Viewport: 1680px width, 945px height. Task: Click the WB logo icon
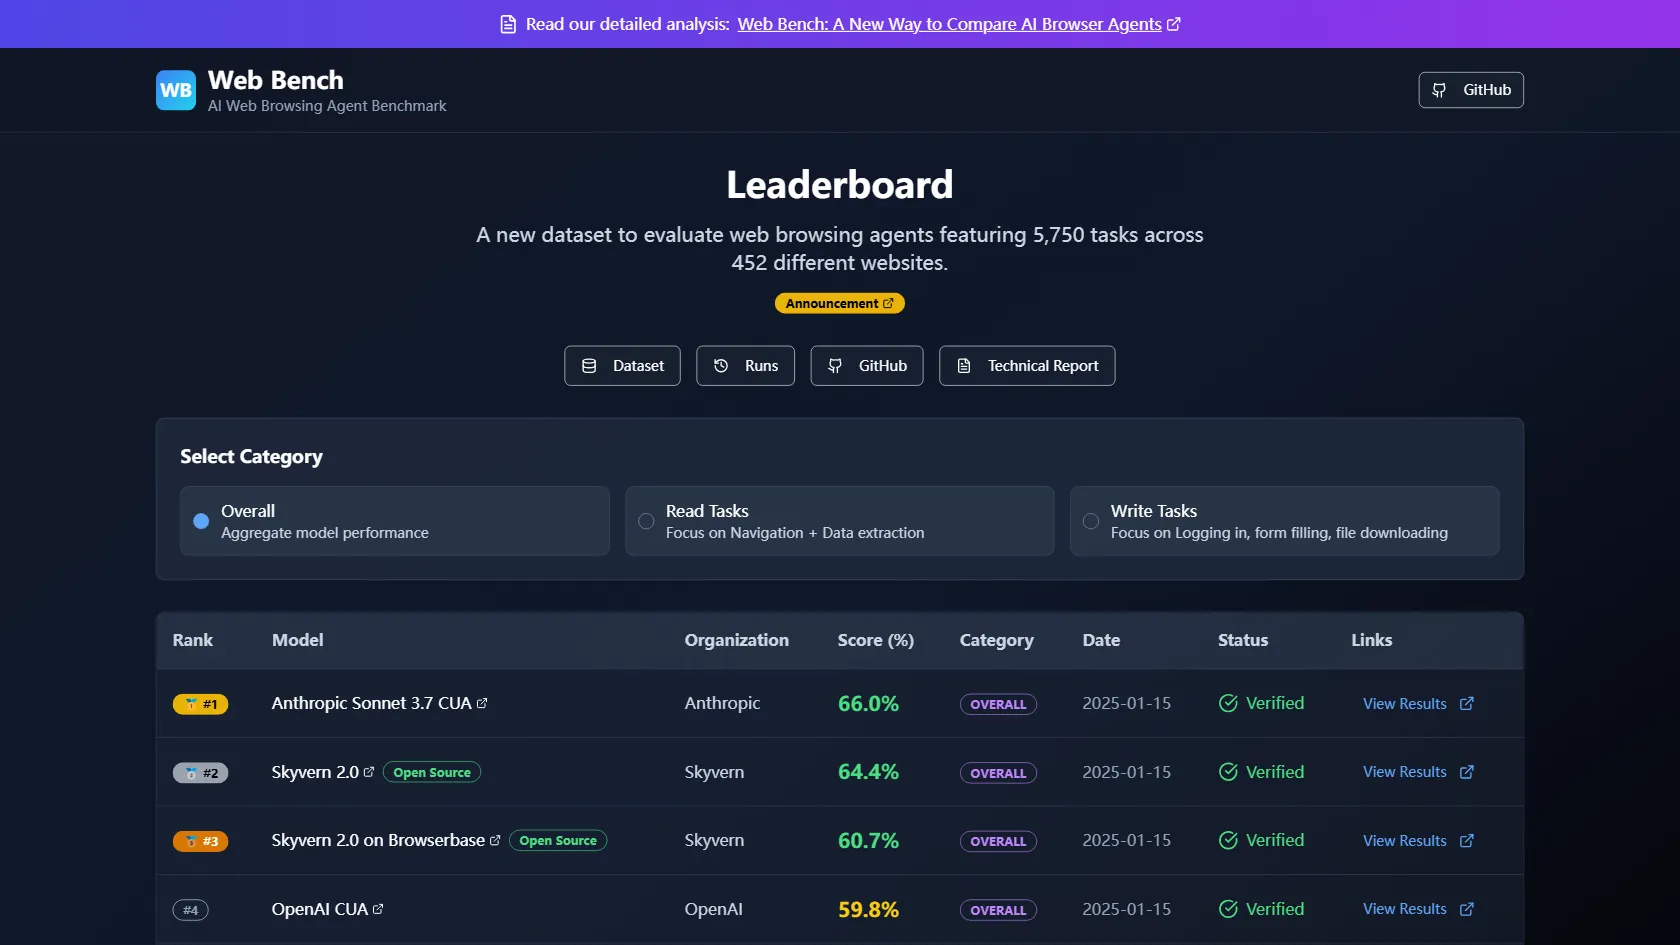coord(176,90)
